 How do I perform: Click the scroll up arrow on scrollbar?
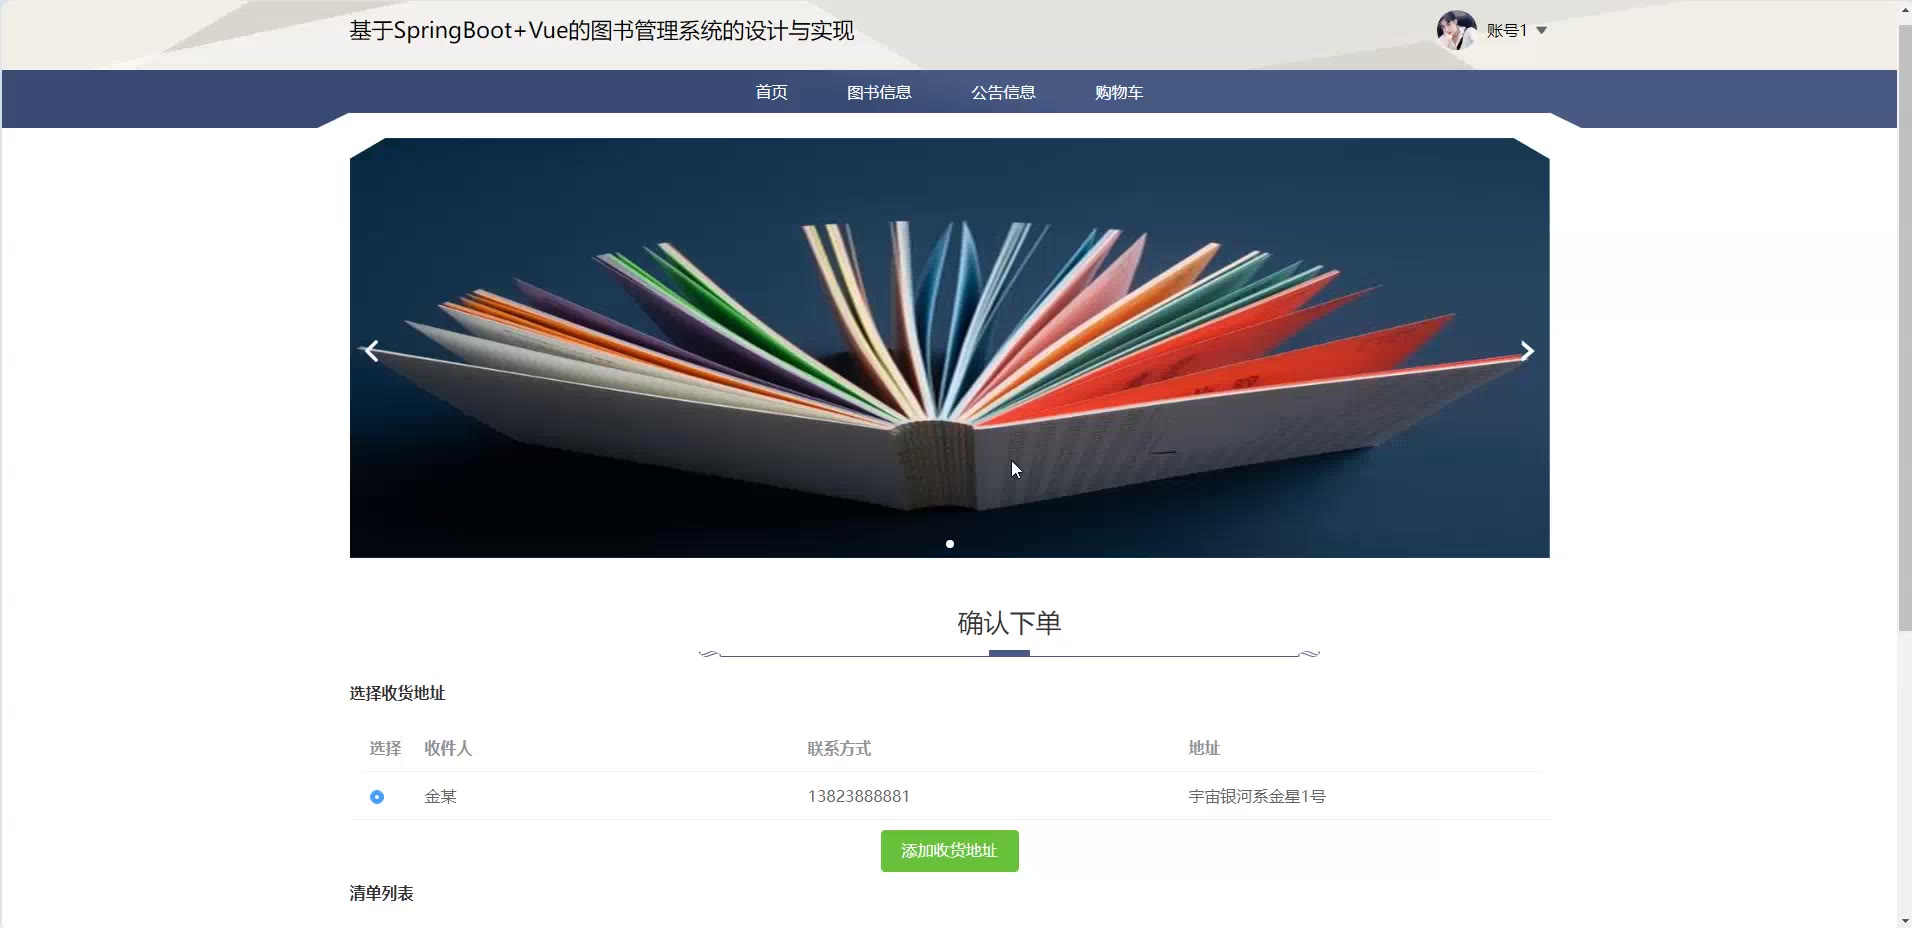pyautogui.click(x=1905, y=8)
